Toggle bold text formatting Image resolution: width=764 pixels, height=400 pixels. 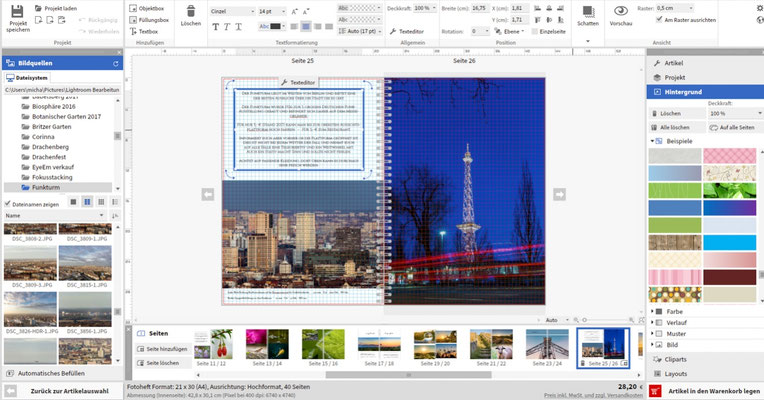click(x=215, y=27)
